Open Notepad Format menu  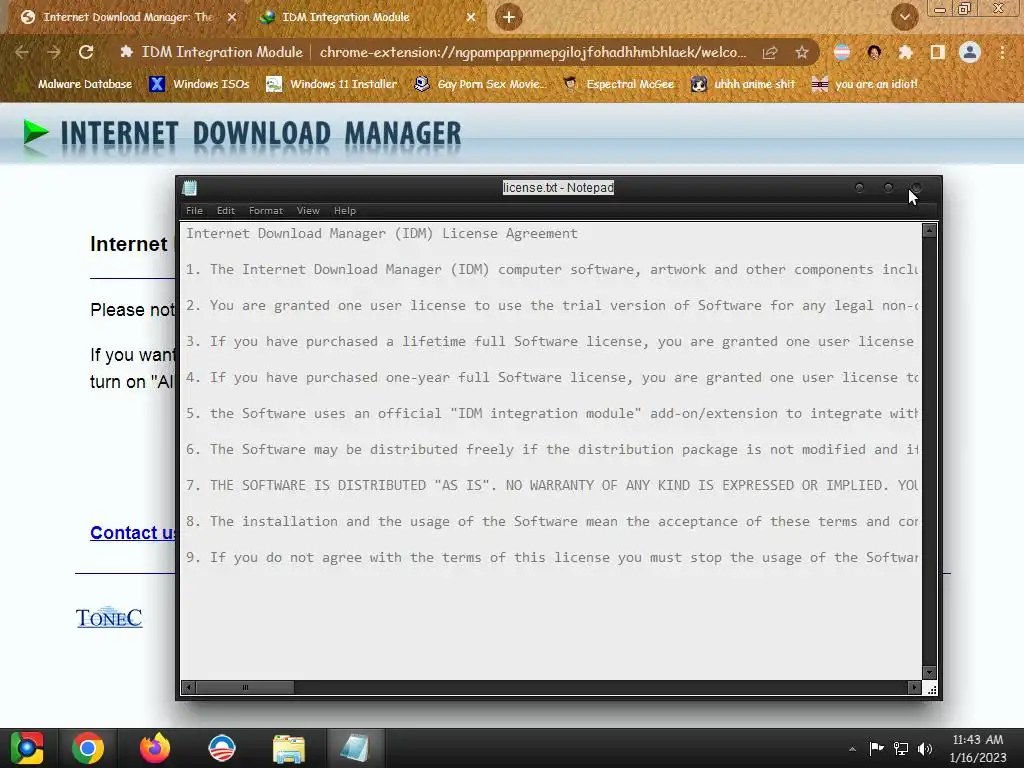266,210
